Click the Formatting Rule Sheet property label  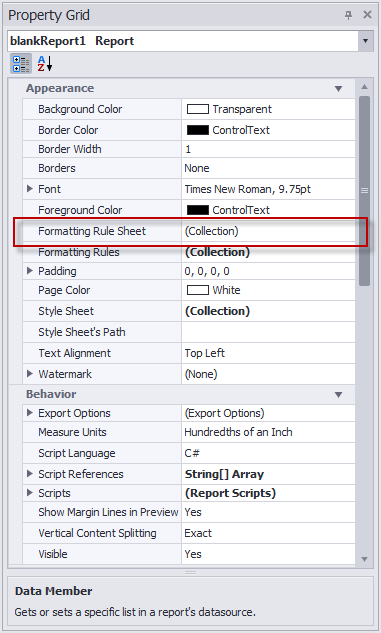(x=92, y=231)
